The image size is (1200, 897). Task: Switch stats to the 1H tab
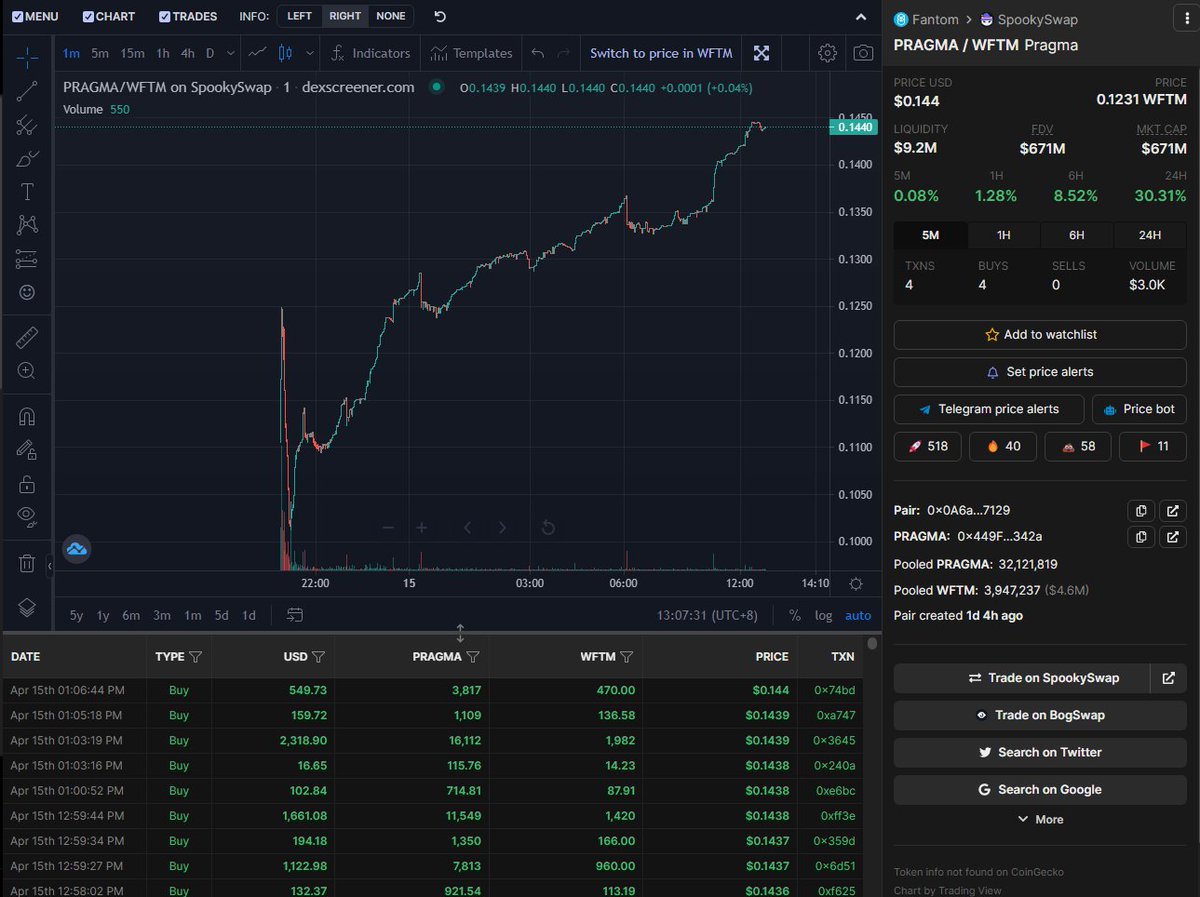1003,235
